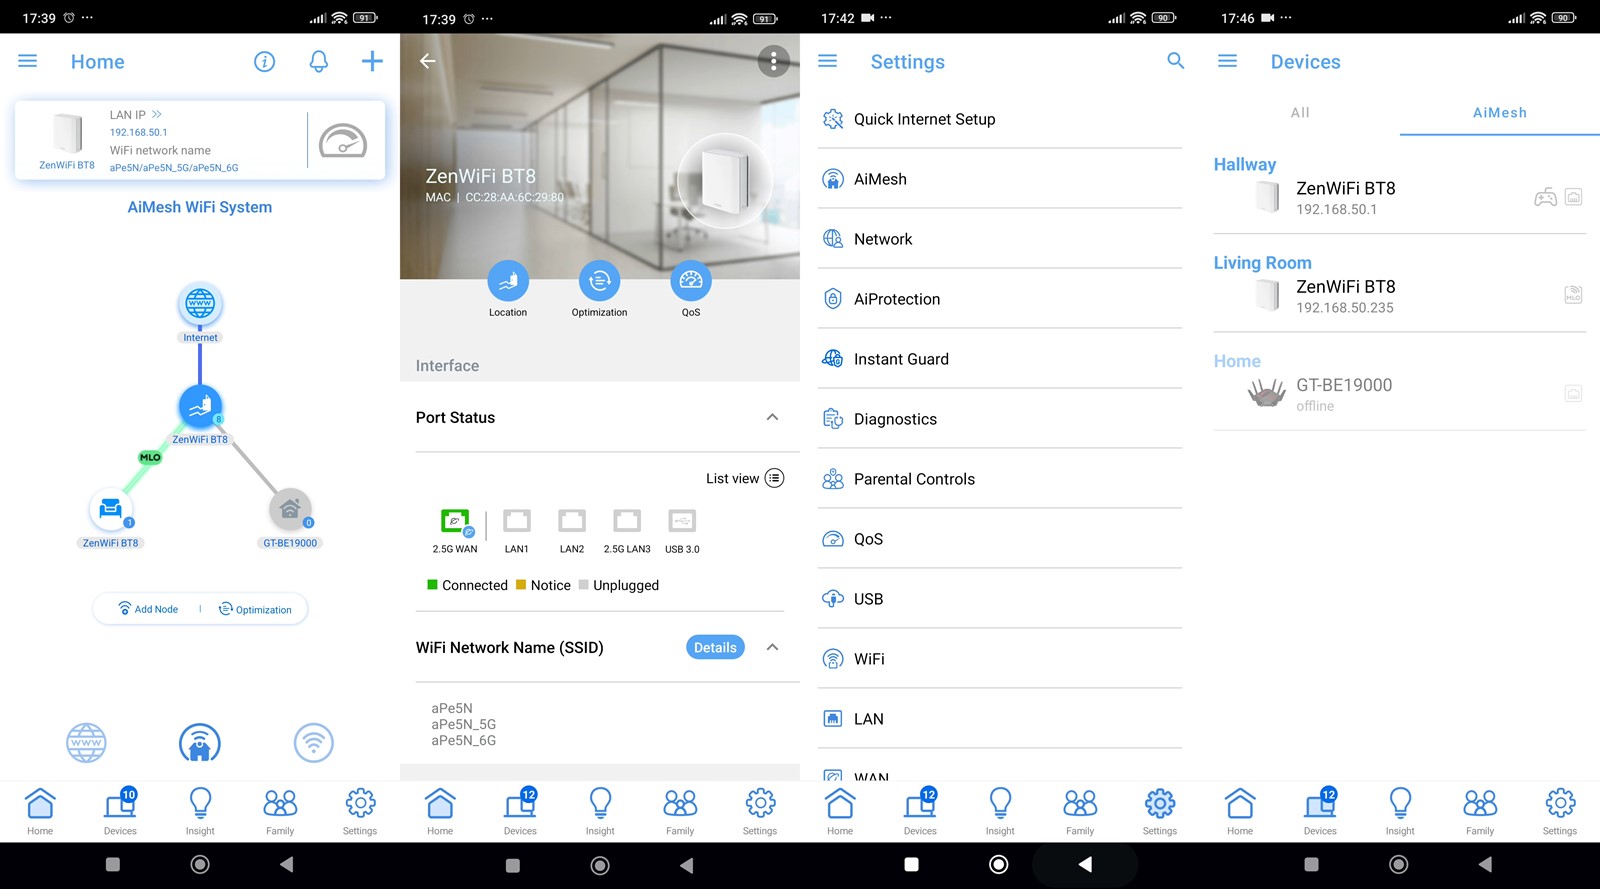This screenshot has height=889, width=1600.
Task: Select the Living Room ZenWiFi BT8 device
Action: [x=1400, y=295]
